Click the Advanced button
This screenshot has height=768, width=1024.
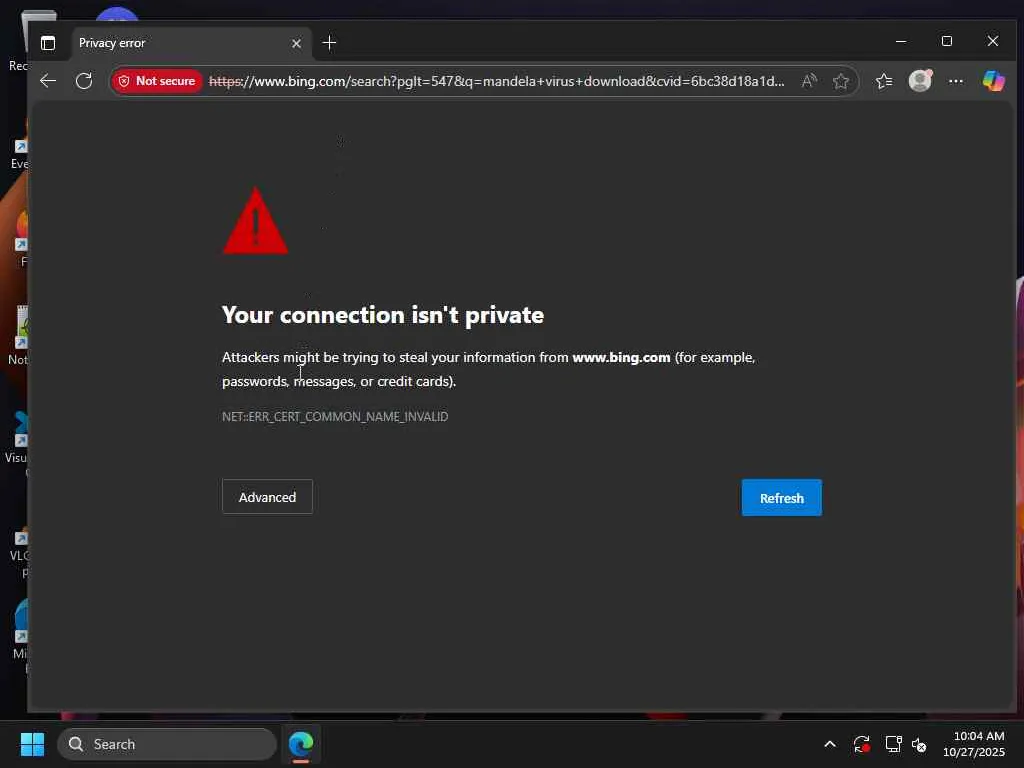267,497
